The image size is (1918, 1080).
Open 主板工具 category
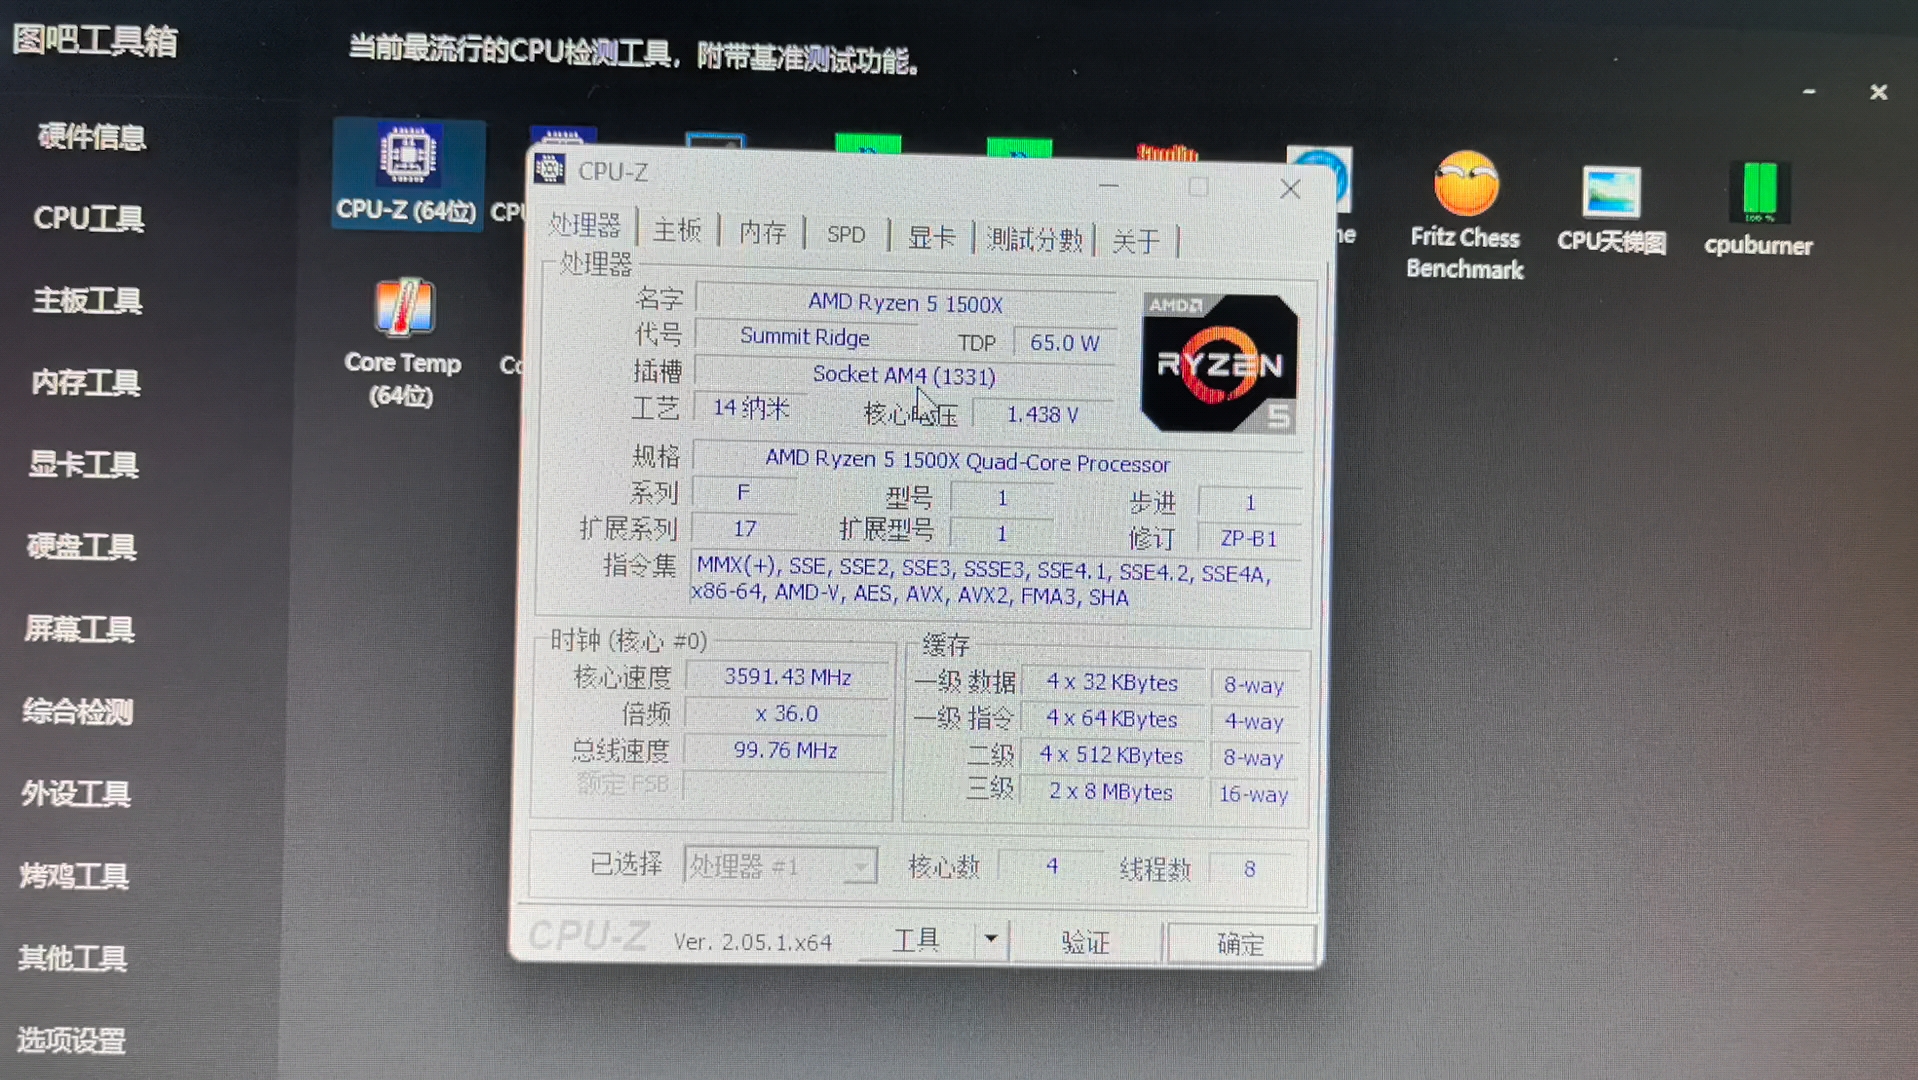point(87,300)
